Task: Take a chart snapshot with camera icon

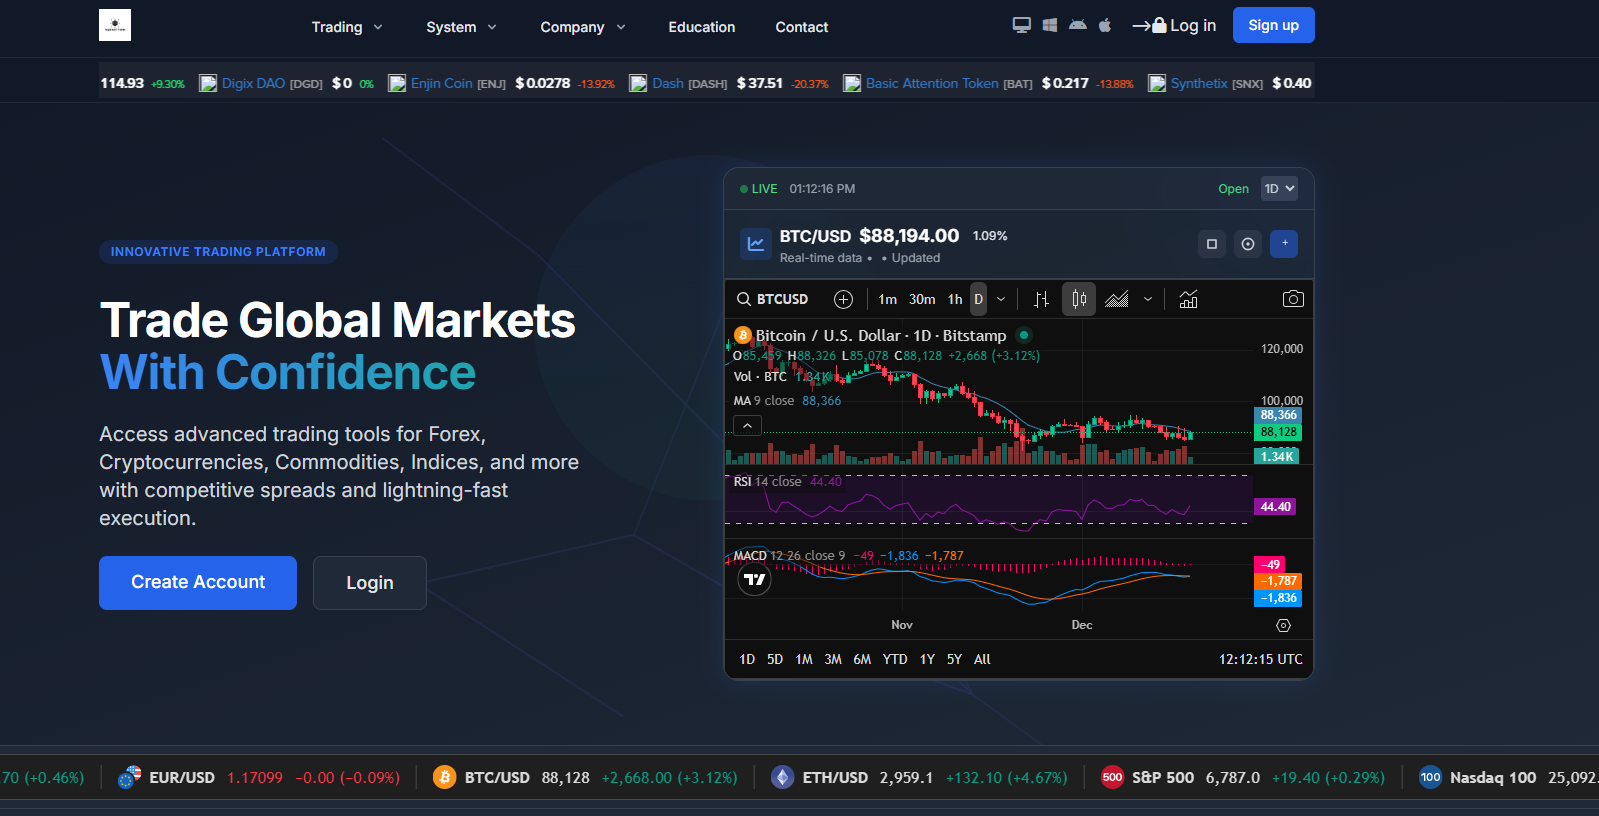Action: (1292, 299)
